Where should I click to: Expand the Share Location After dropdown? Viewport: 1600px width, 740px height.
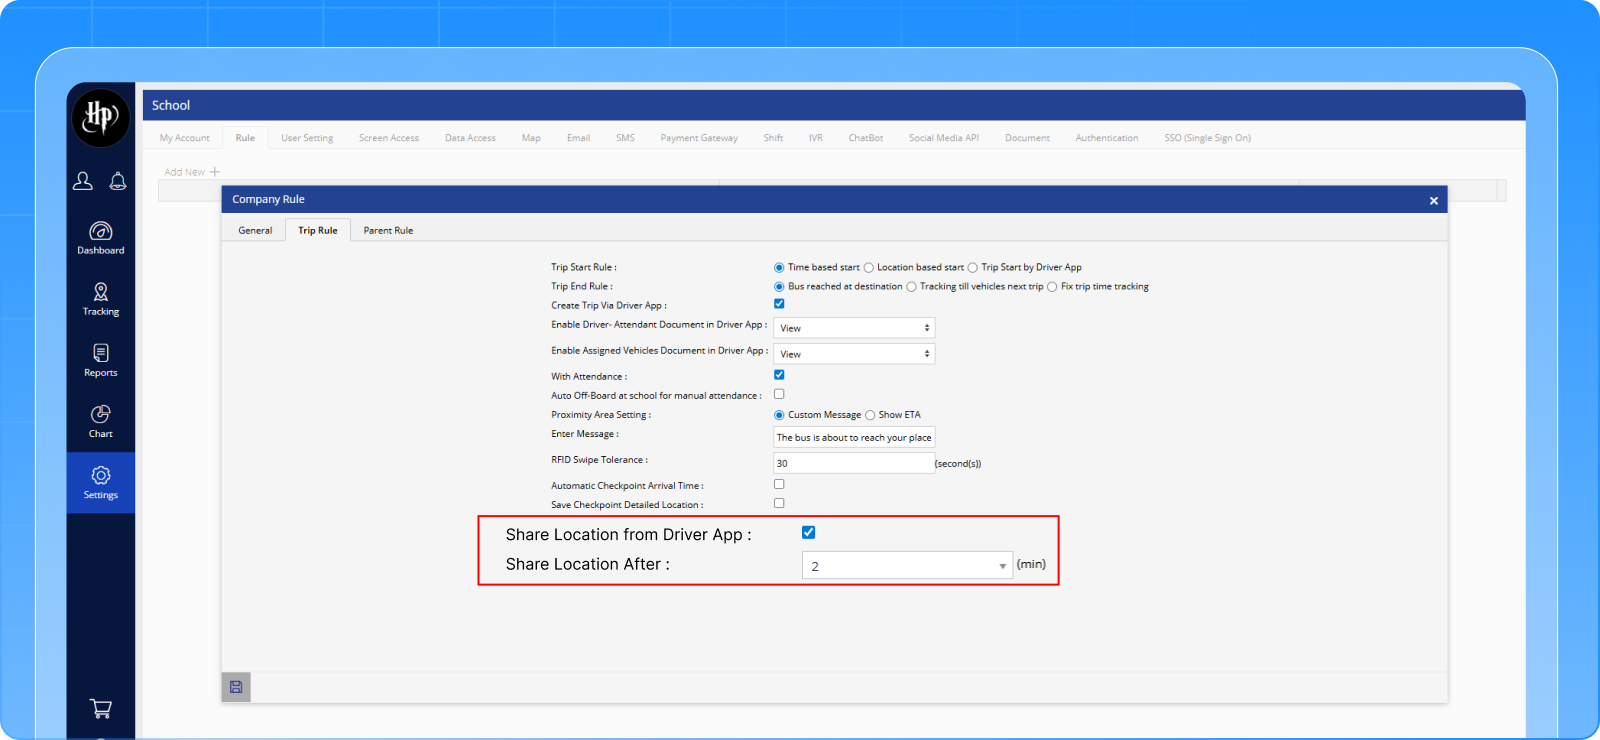906,566
